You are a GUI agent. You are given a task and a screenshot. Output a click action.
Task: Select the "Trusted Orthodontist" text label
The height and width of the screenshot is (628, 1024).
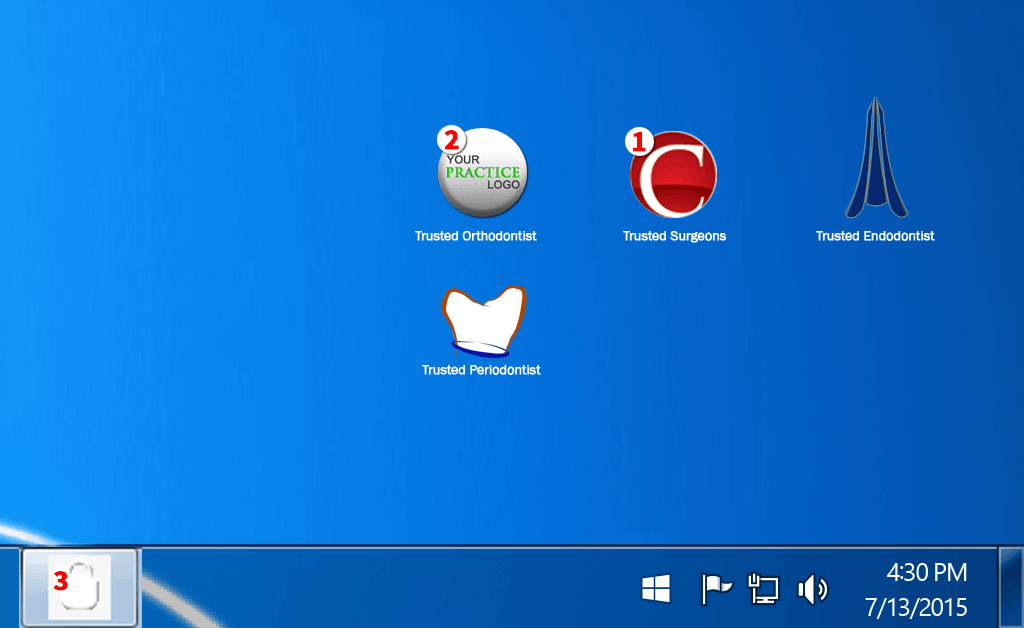(476, 237)
